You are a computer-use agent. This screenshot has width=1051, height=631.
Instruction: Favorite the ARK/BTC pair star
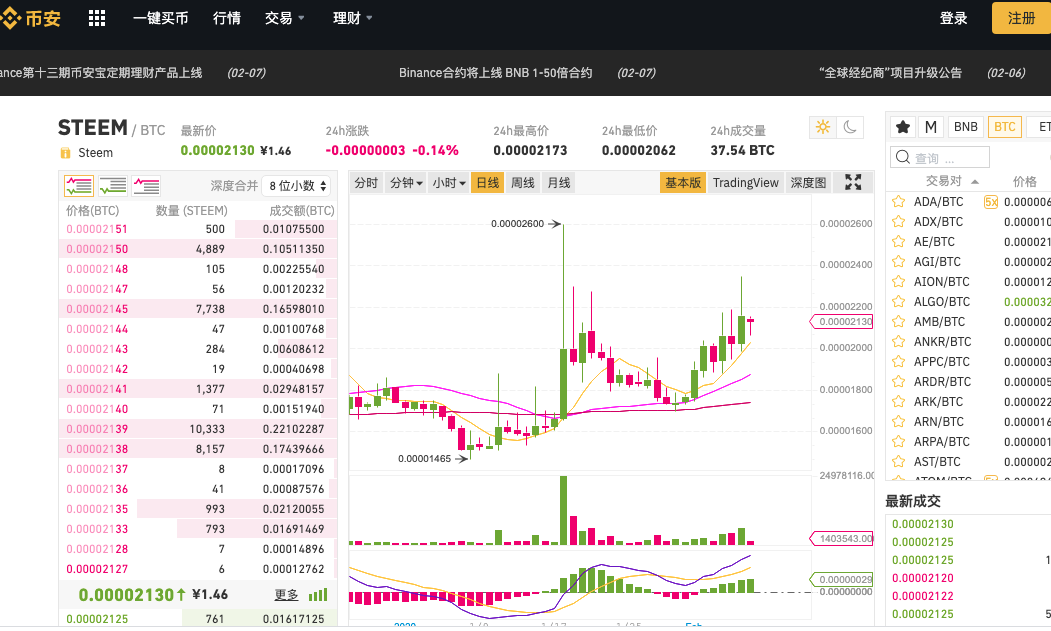tap(898, 402)
